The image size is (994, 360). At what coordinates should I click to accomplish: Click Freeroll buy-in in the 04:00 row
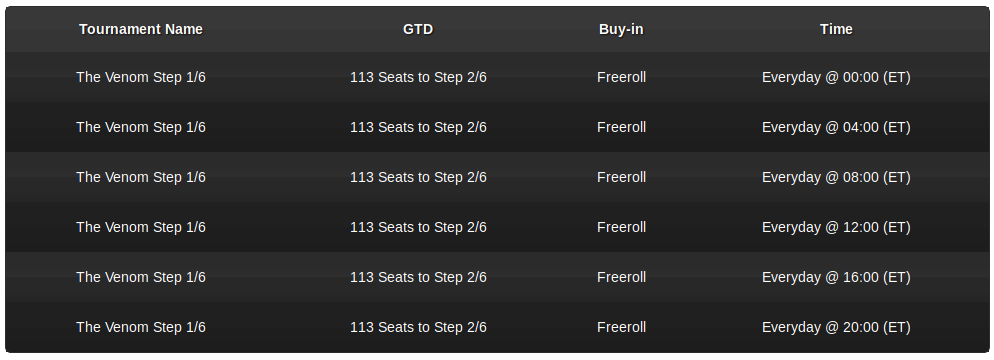(621, 127)
